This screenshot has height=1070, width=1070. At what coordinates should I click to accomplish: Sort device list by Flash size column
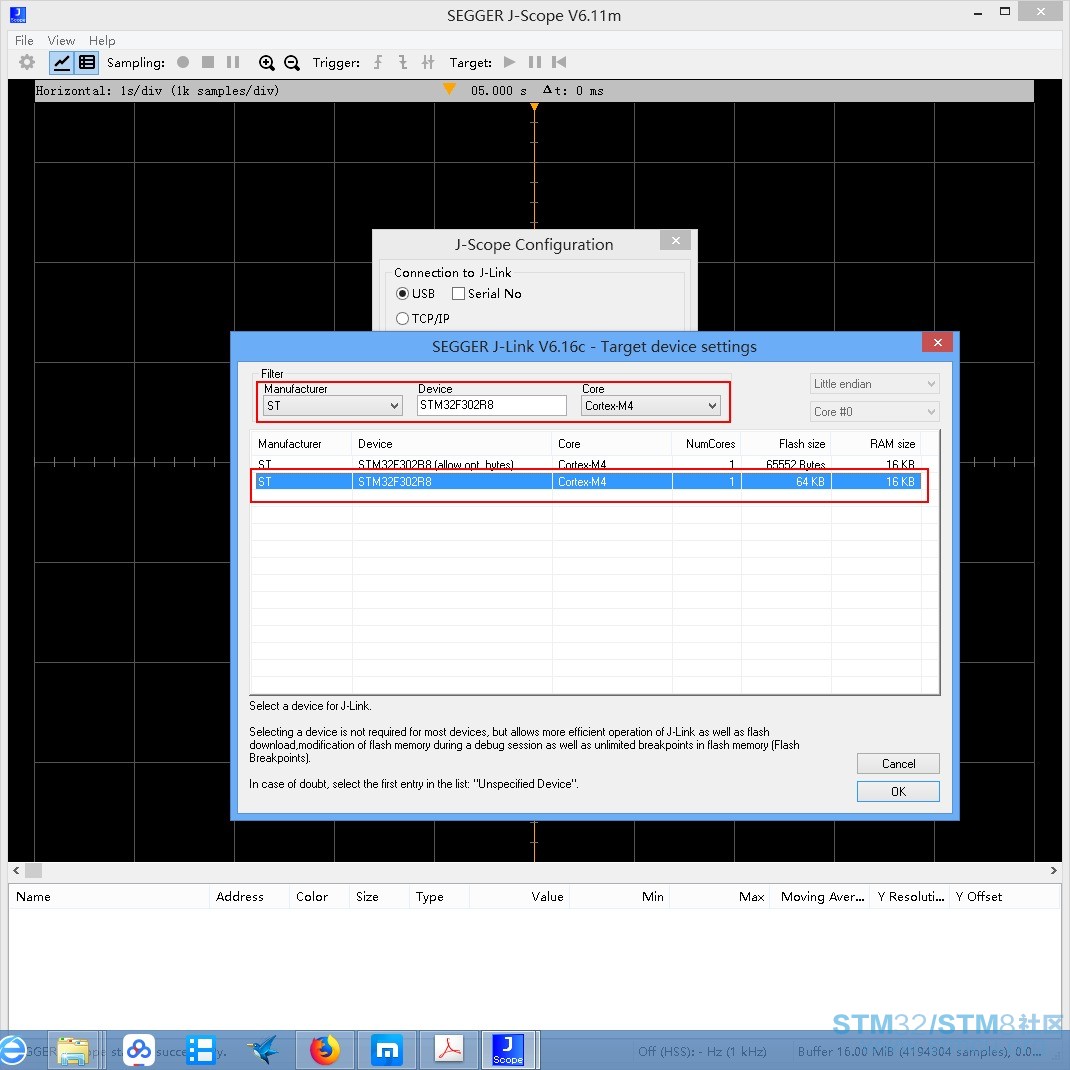click(x=786, y=444)
